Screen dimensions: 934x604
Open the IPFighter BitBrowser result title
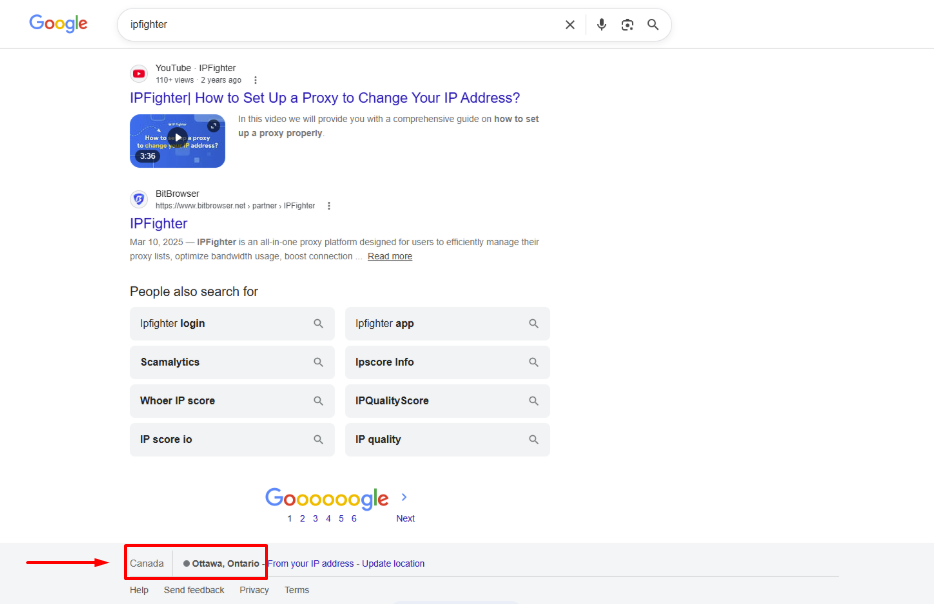click(x=158, y=223)
